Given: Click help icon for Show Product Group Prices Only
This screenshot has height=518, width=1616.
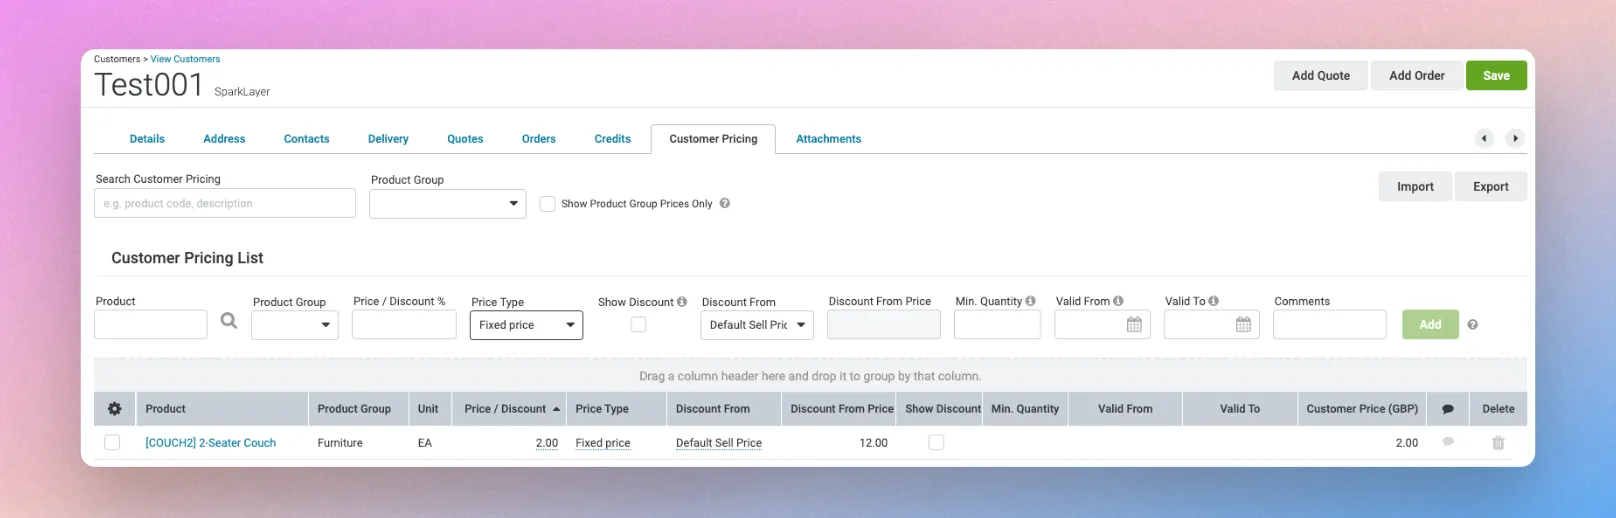Looking at the screenshot, I should pyautogui.click(x=725, y=203).
